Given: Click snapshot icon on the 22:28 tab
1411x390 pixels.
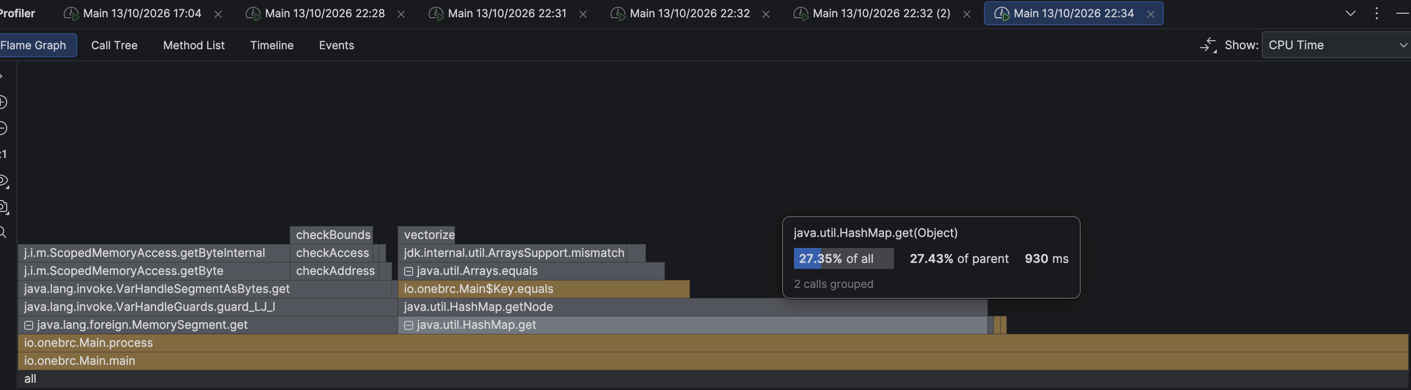Looking at the screenshot, I should 253,13.
